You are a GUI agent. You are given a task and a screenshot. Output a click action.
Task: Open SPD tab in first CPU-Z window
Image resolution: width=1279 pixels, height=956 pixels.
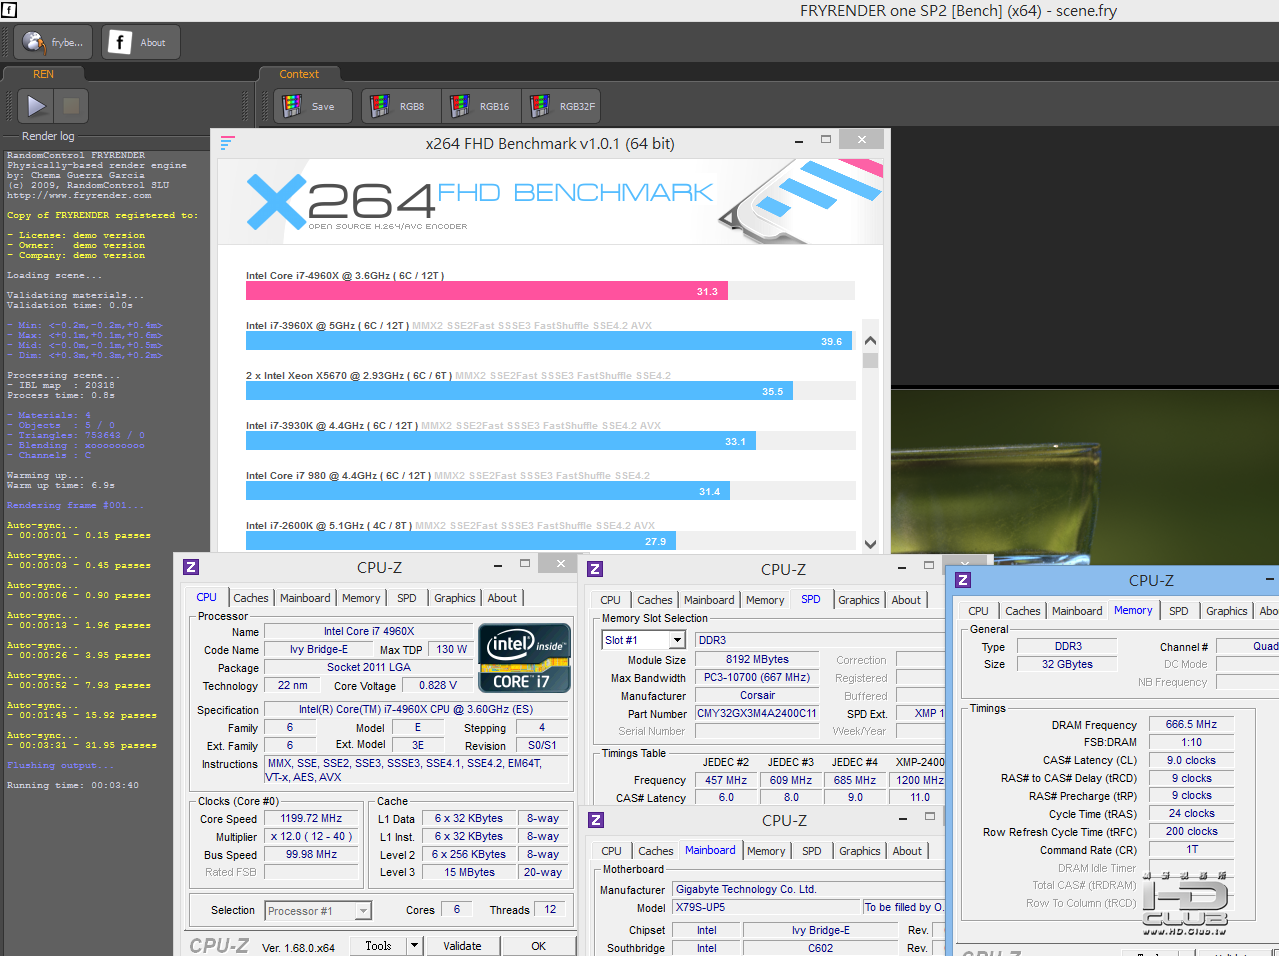click(x=407, y=598)
